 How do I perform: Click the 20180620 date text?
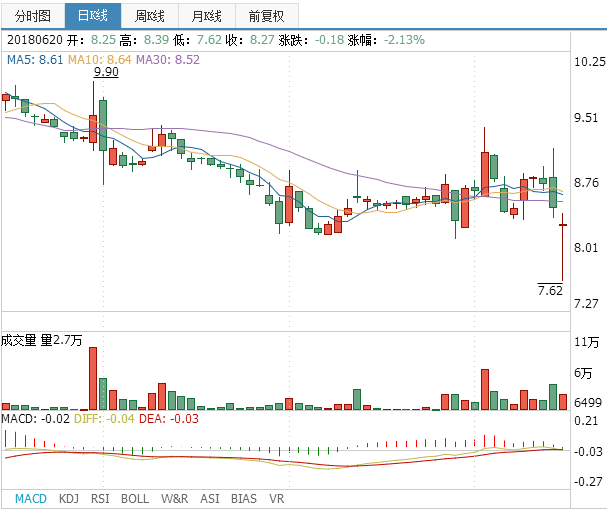click(x=35, y=39)
